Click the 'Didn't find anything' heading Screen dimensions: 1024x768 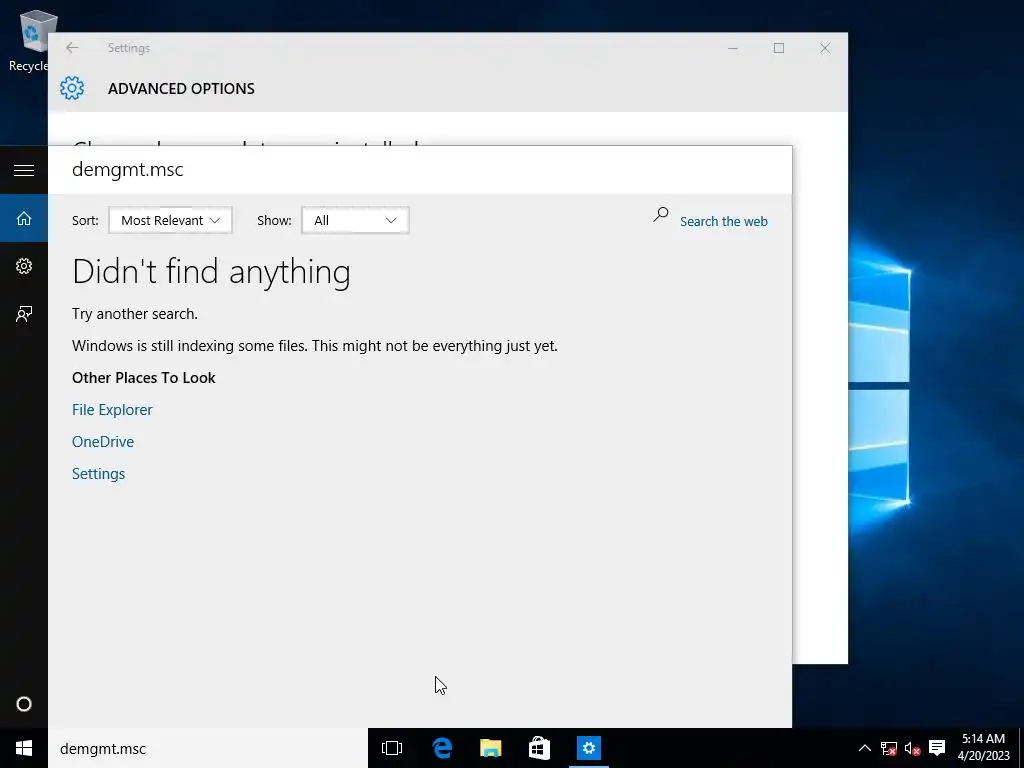tap(212, 271)
